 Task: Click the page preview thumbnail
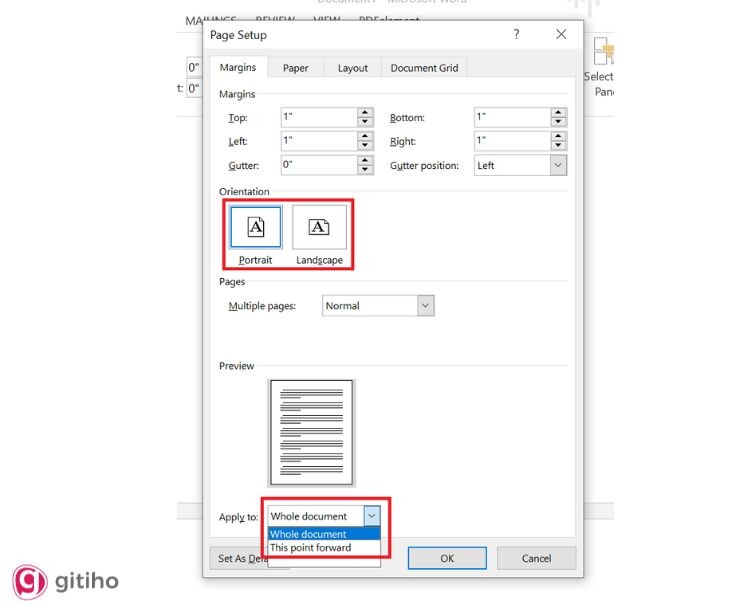[x=311, y=433]
